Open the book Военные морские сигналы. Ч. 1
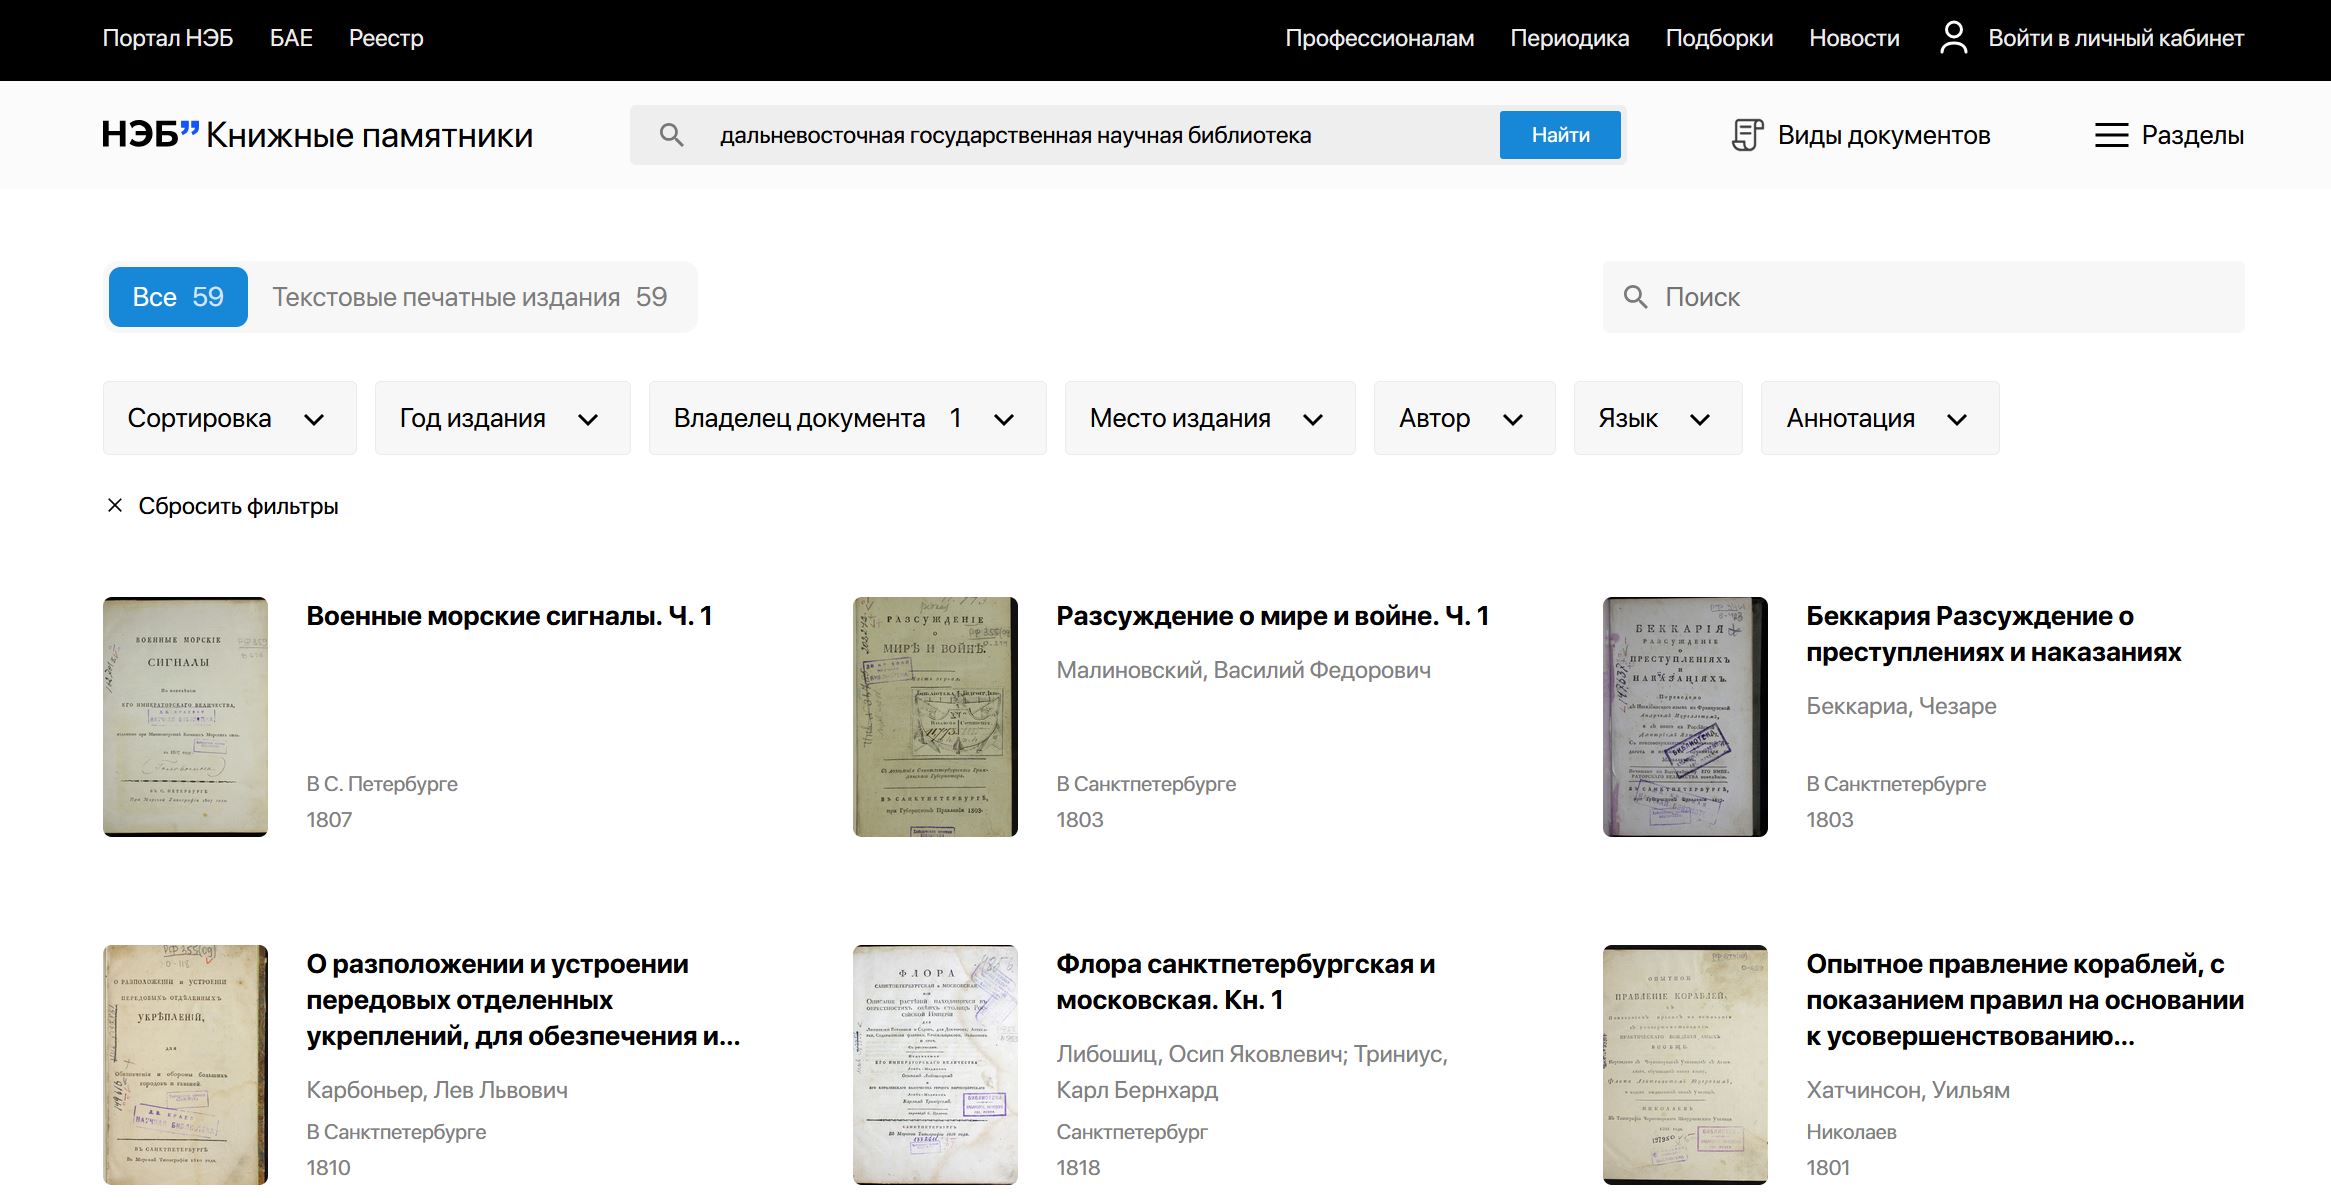The image size is (2331, 1198). pyautogui.click(x=509, y=616)
